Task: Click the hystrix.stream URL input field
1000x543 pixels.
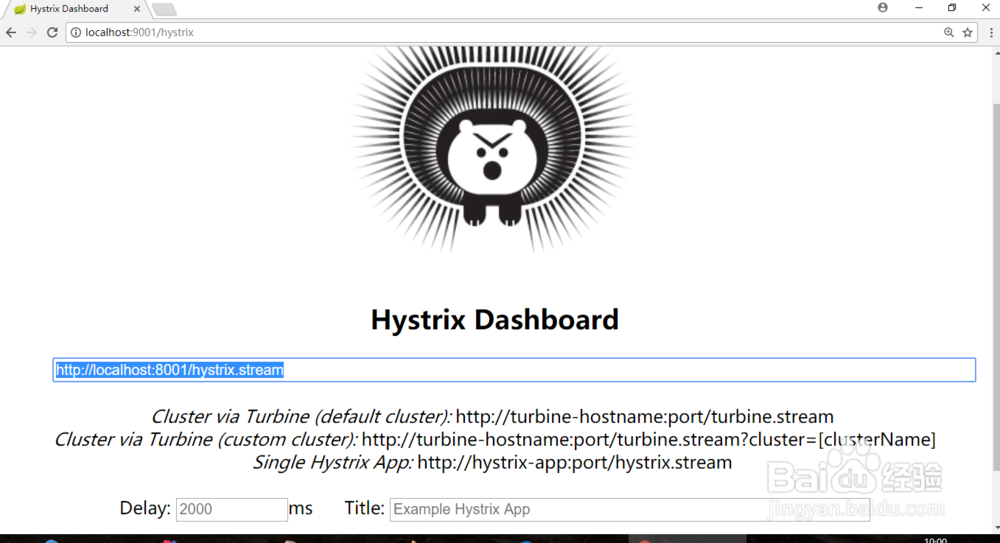Action: click(x=514, y=370)
